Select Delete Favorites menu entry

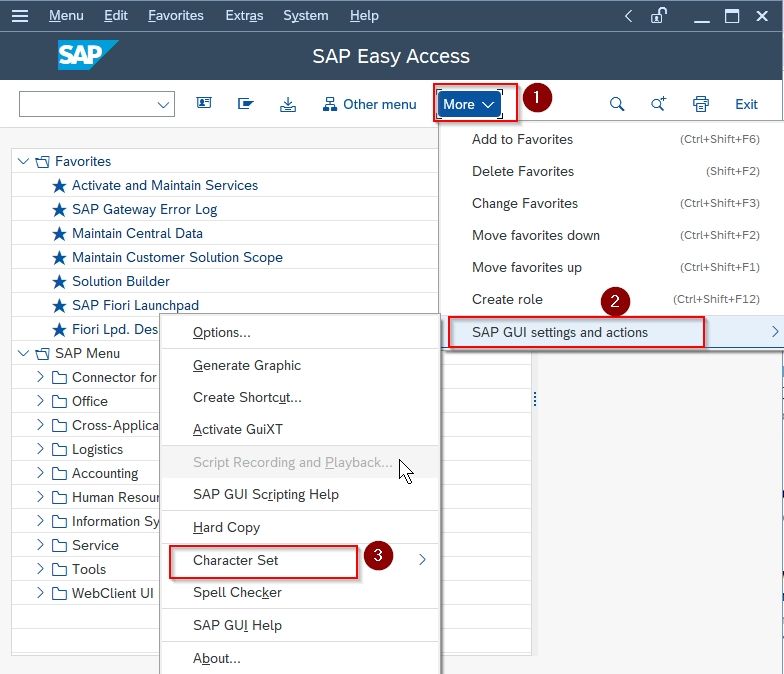611,171
